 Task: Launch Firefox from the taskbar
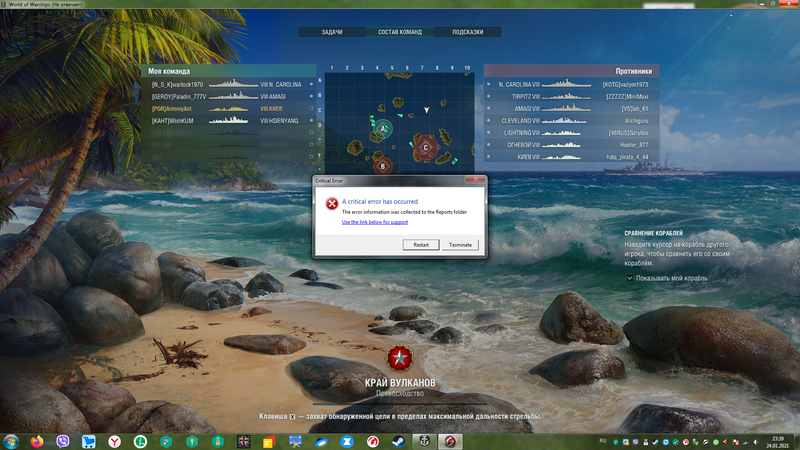37,441
